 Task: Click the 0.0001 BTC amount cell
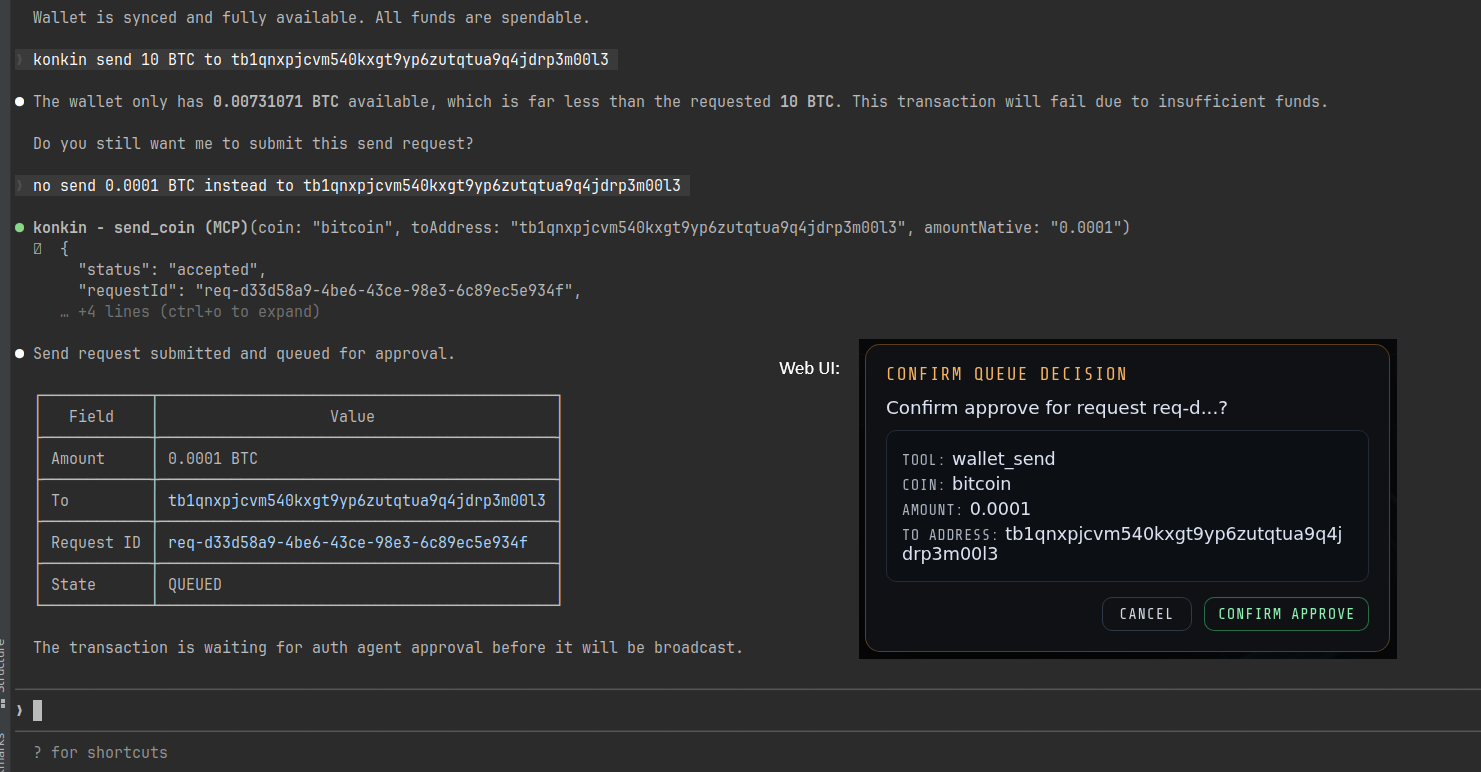[x=212, y=458]
